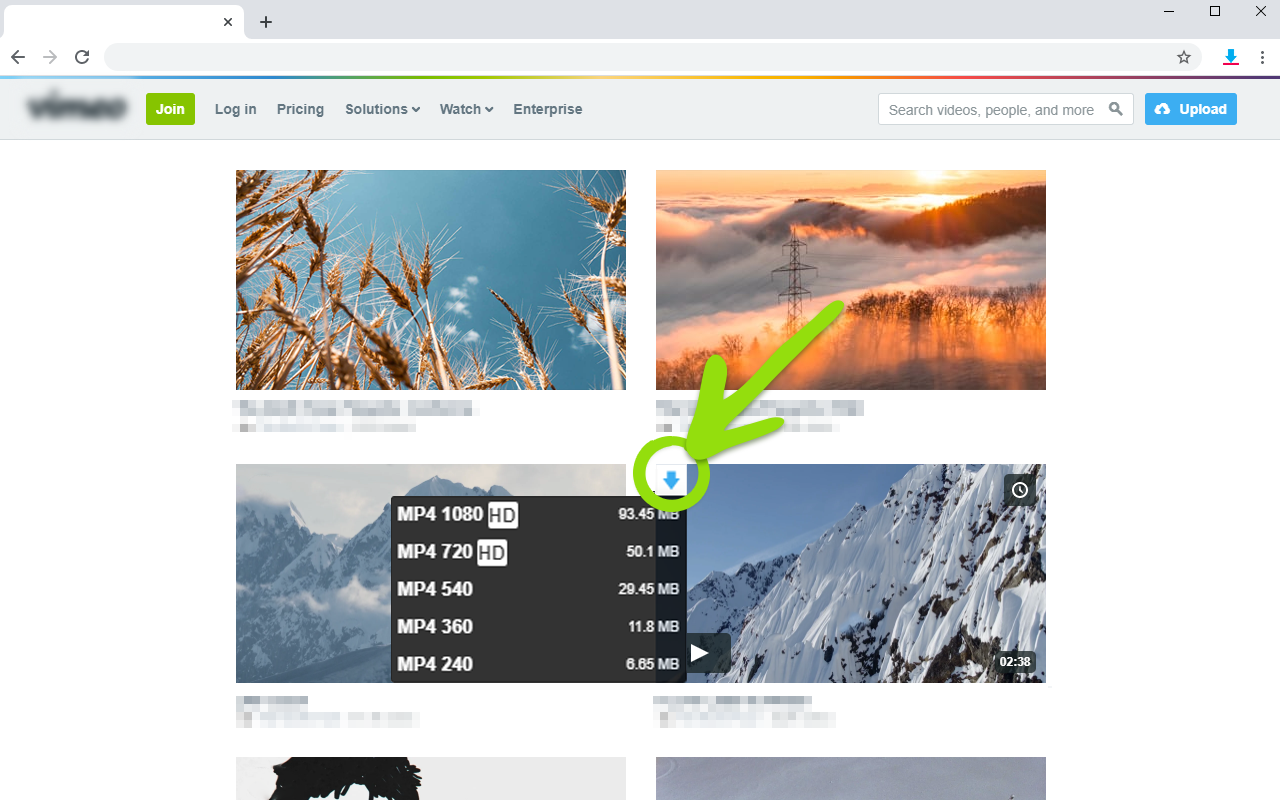
Task: Reload the page
Action: click(82, 57)
